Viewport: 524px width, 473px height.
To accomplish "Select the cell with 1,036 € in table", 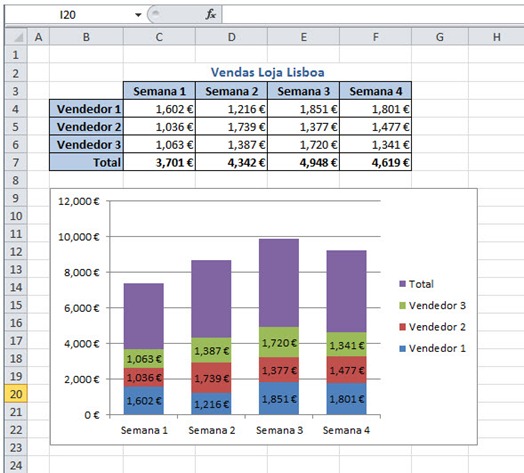I will [159, 127].
